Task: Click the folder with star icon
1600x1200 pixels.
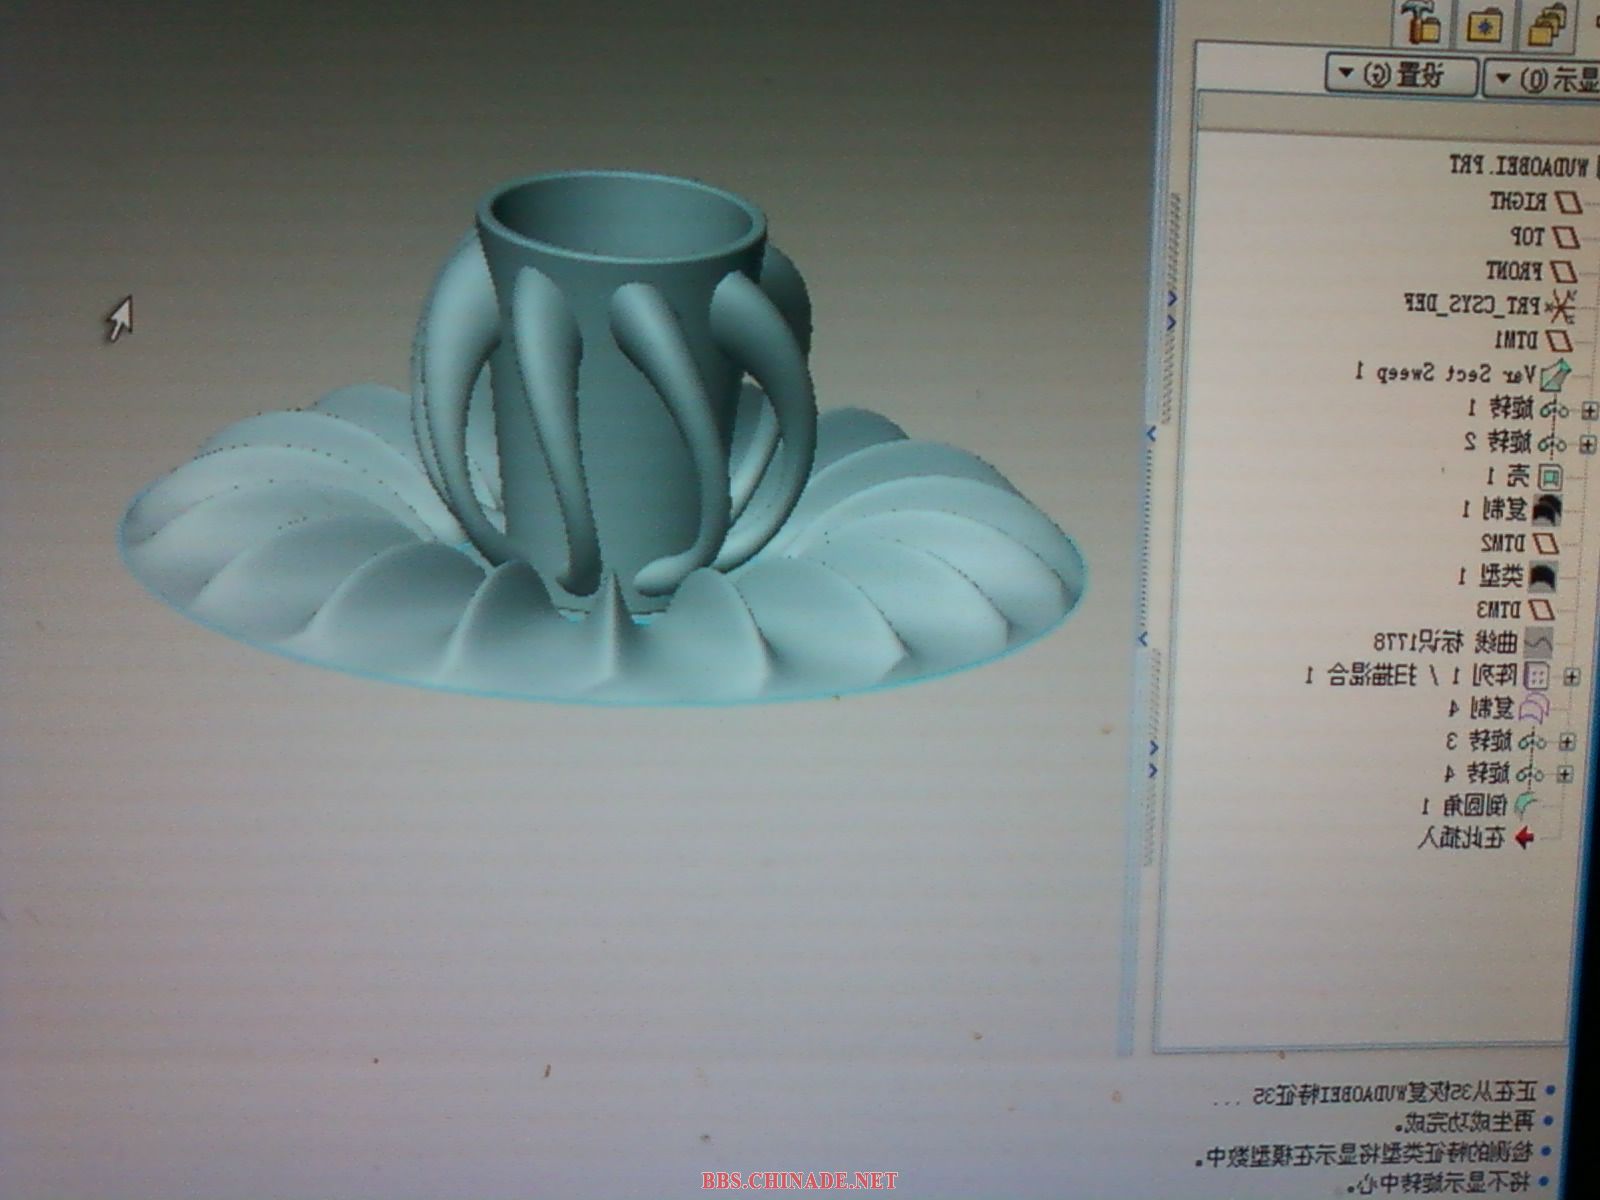Action: 1482,24
